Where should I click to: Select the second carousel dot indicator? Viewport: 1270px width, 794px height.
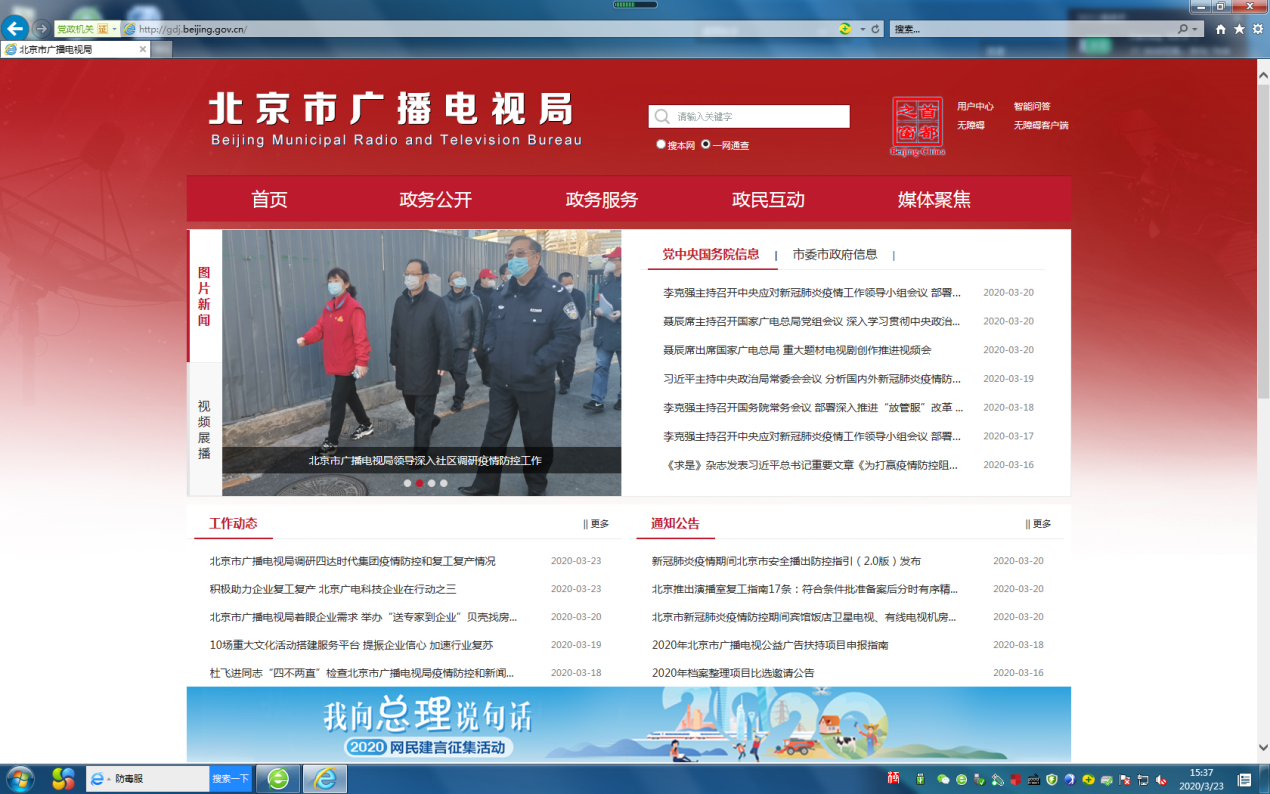click(x=419, y=483)
